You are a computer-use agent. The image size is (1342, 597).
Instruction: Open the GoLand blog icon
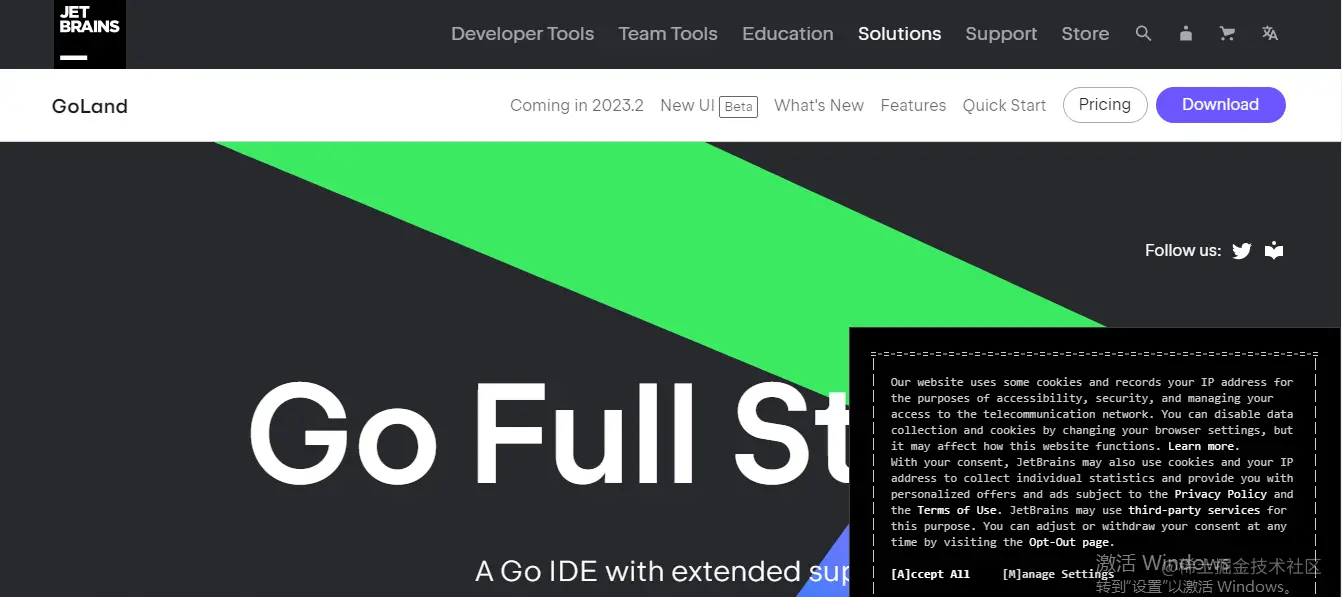click(1274, 250)
